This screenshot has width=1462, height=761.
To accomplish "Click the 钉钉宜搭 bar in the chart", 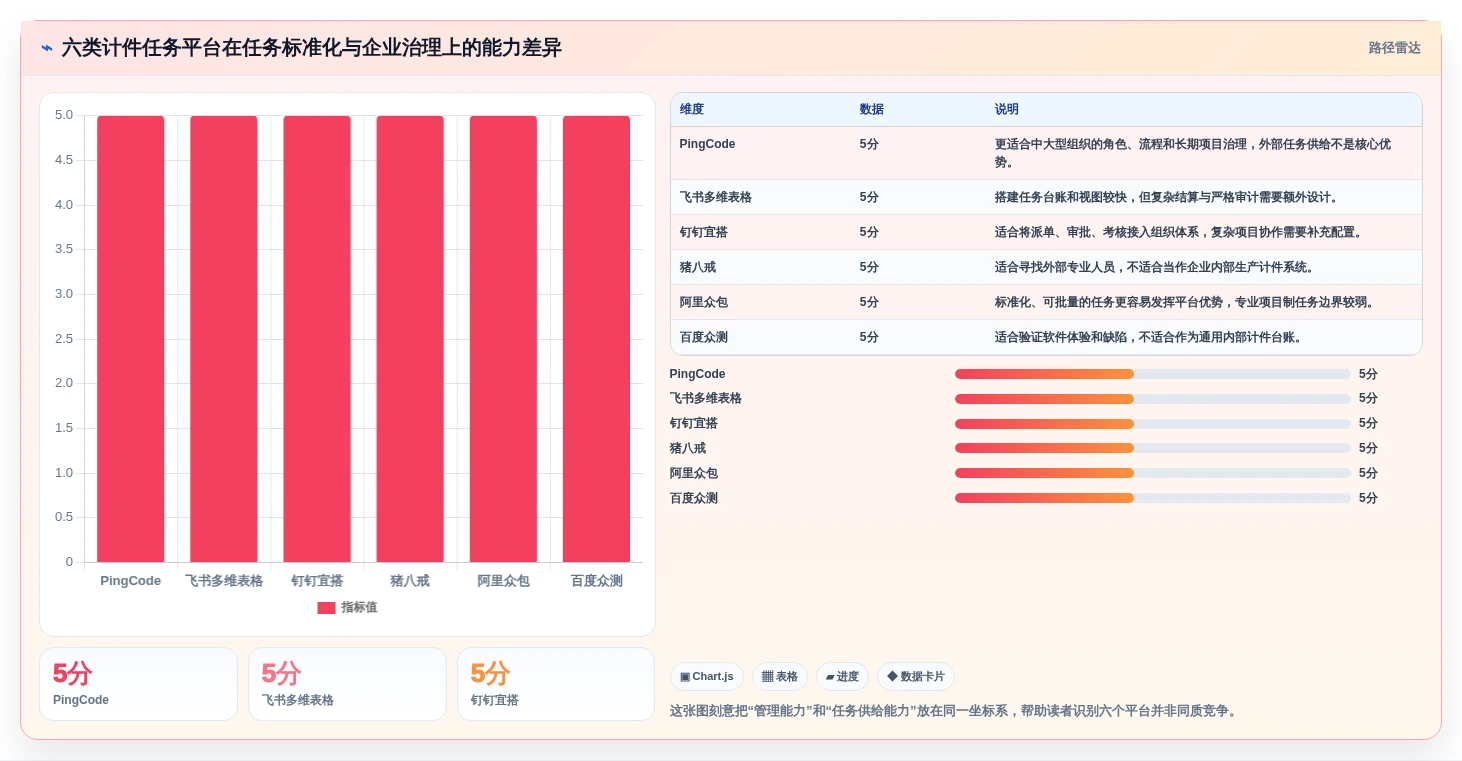I will pos(317,339).
